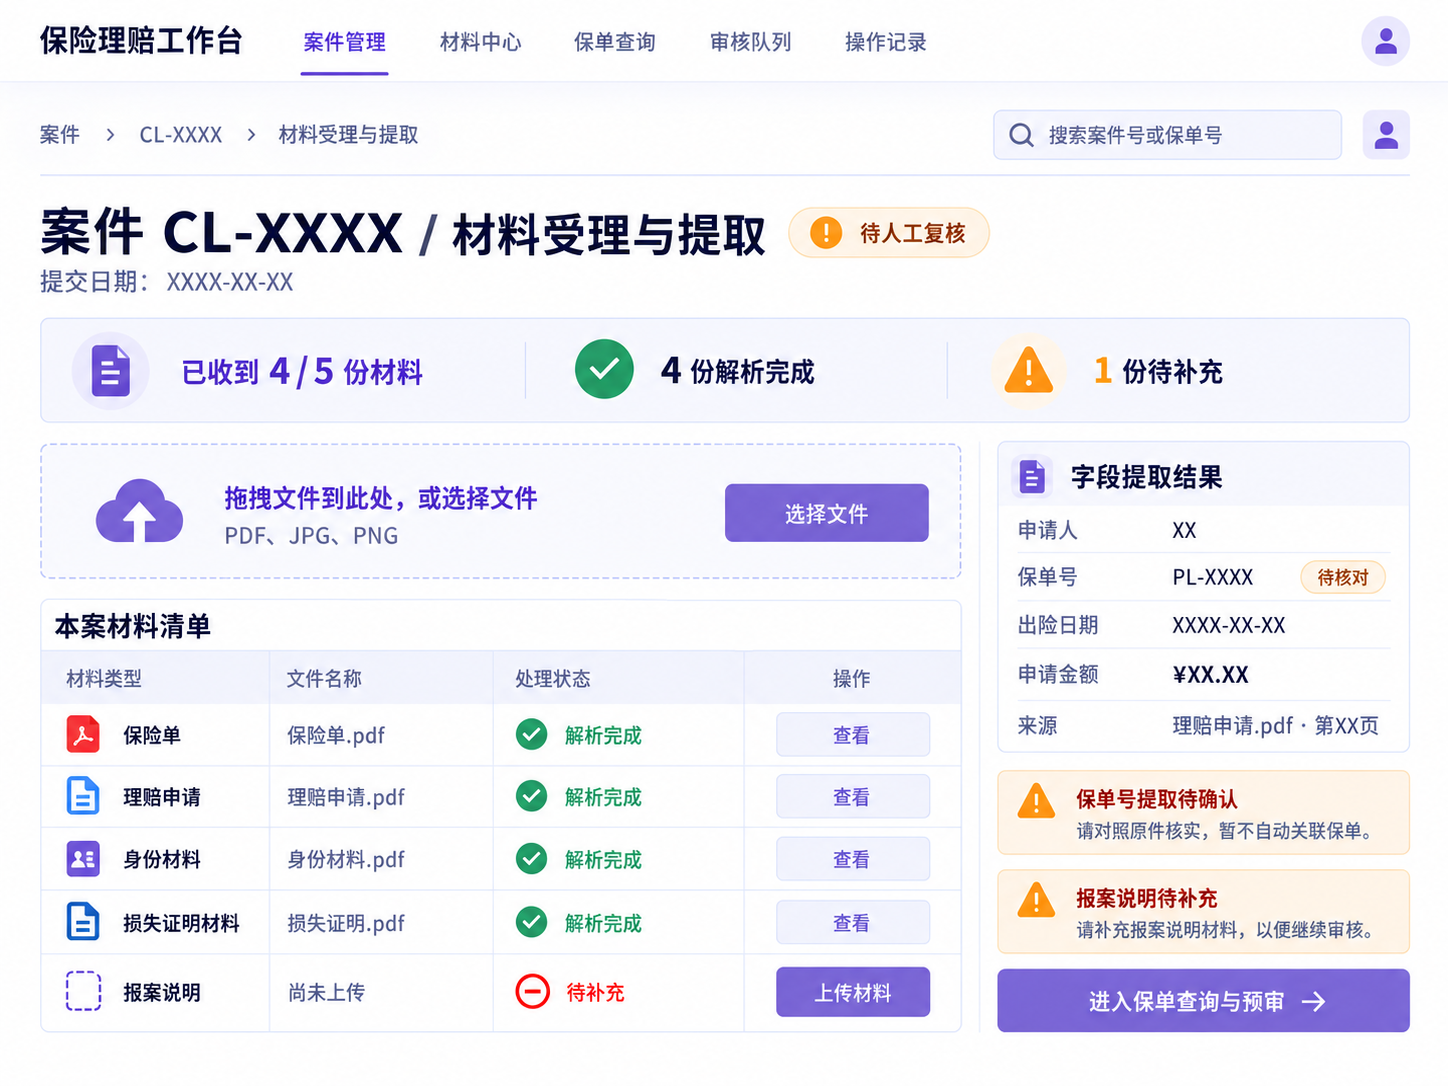Click the file name 理赔申请.pdf
Viewport: 1448px width, 1086px height.
pyautogui.click(x=346, y=797)
